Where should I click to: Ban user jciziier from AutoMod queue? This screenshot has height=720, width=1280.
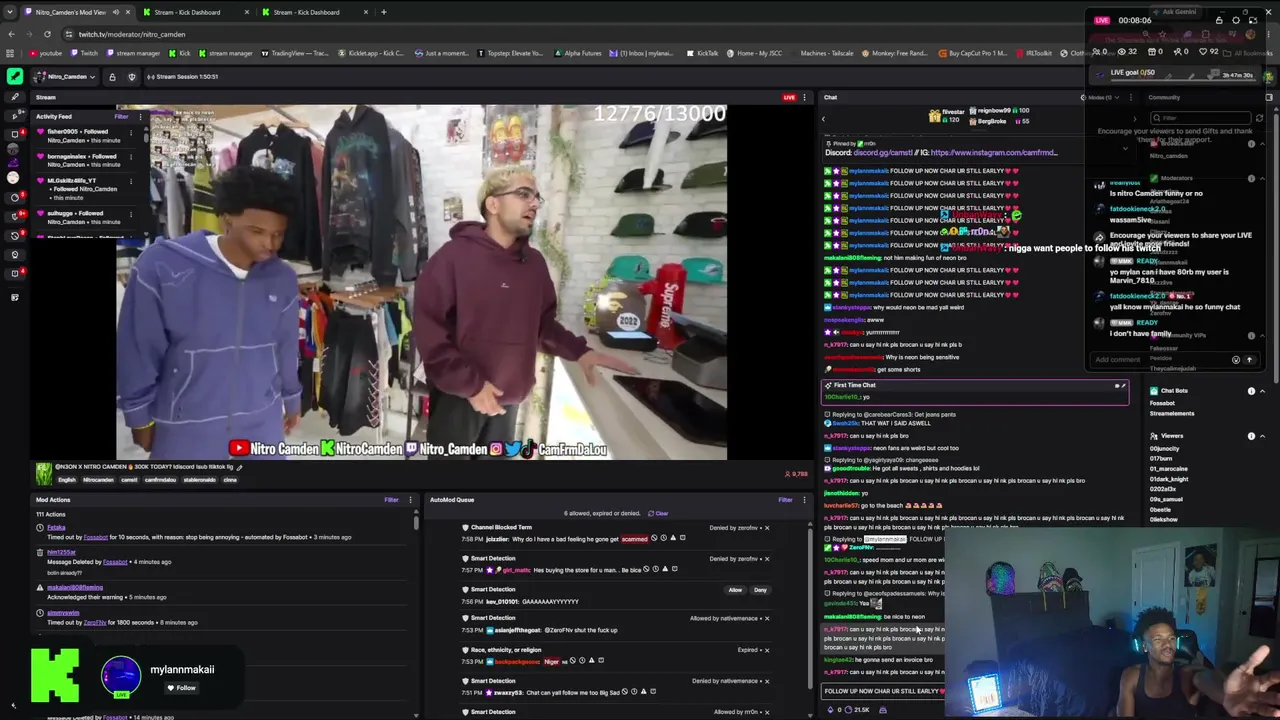(x=655, y=538)
